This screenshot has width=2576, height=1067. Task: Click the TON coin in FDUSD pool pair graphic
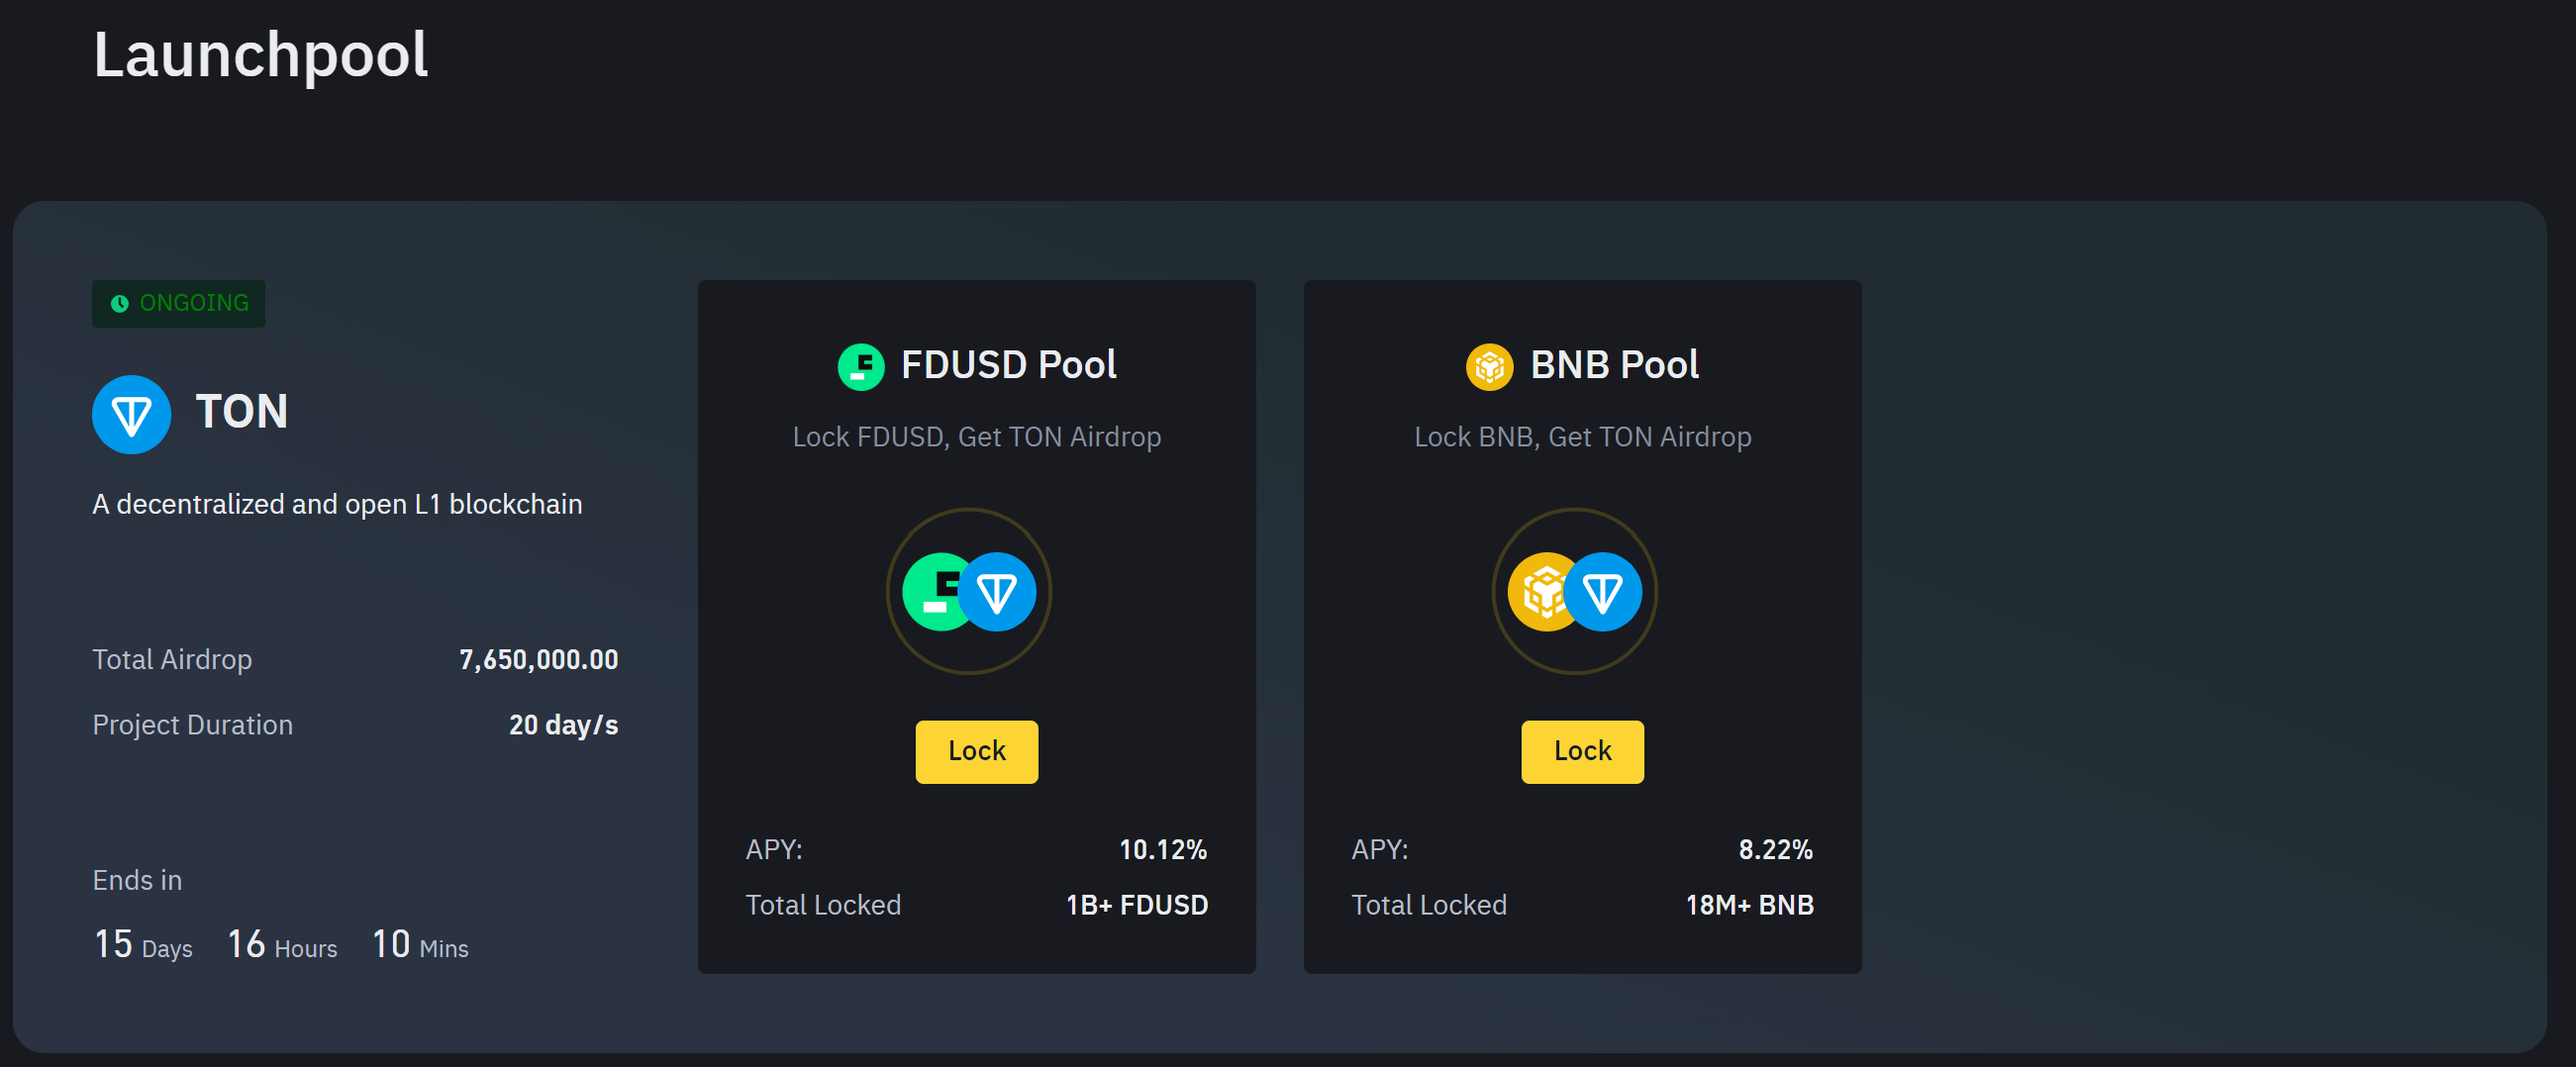[998, 592]
